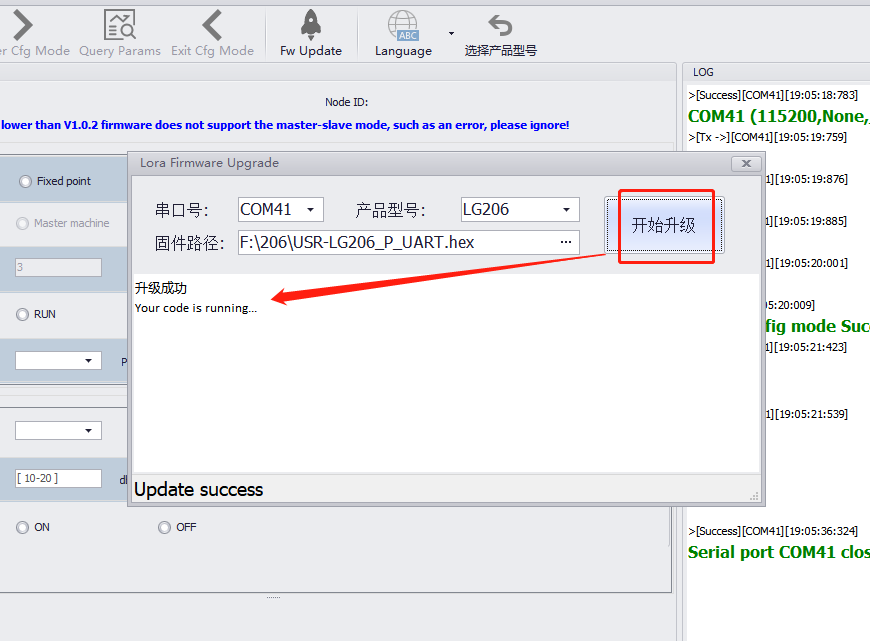Choose the OFF radio option

(164, 527)
